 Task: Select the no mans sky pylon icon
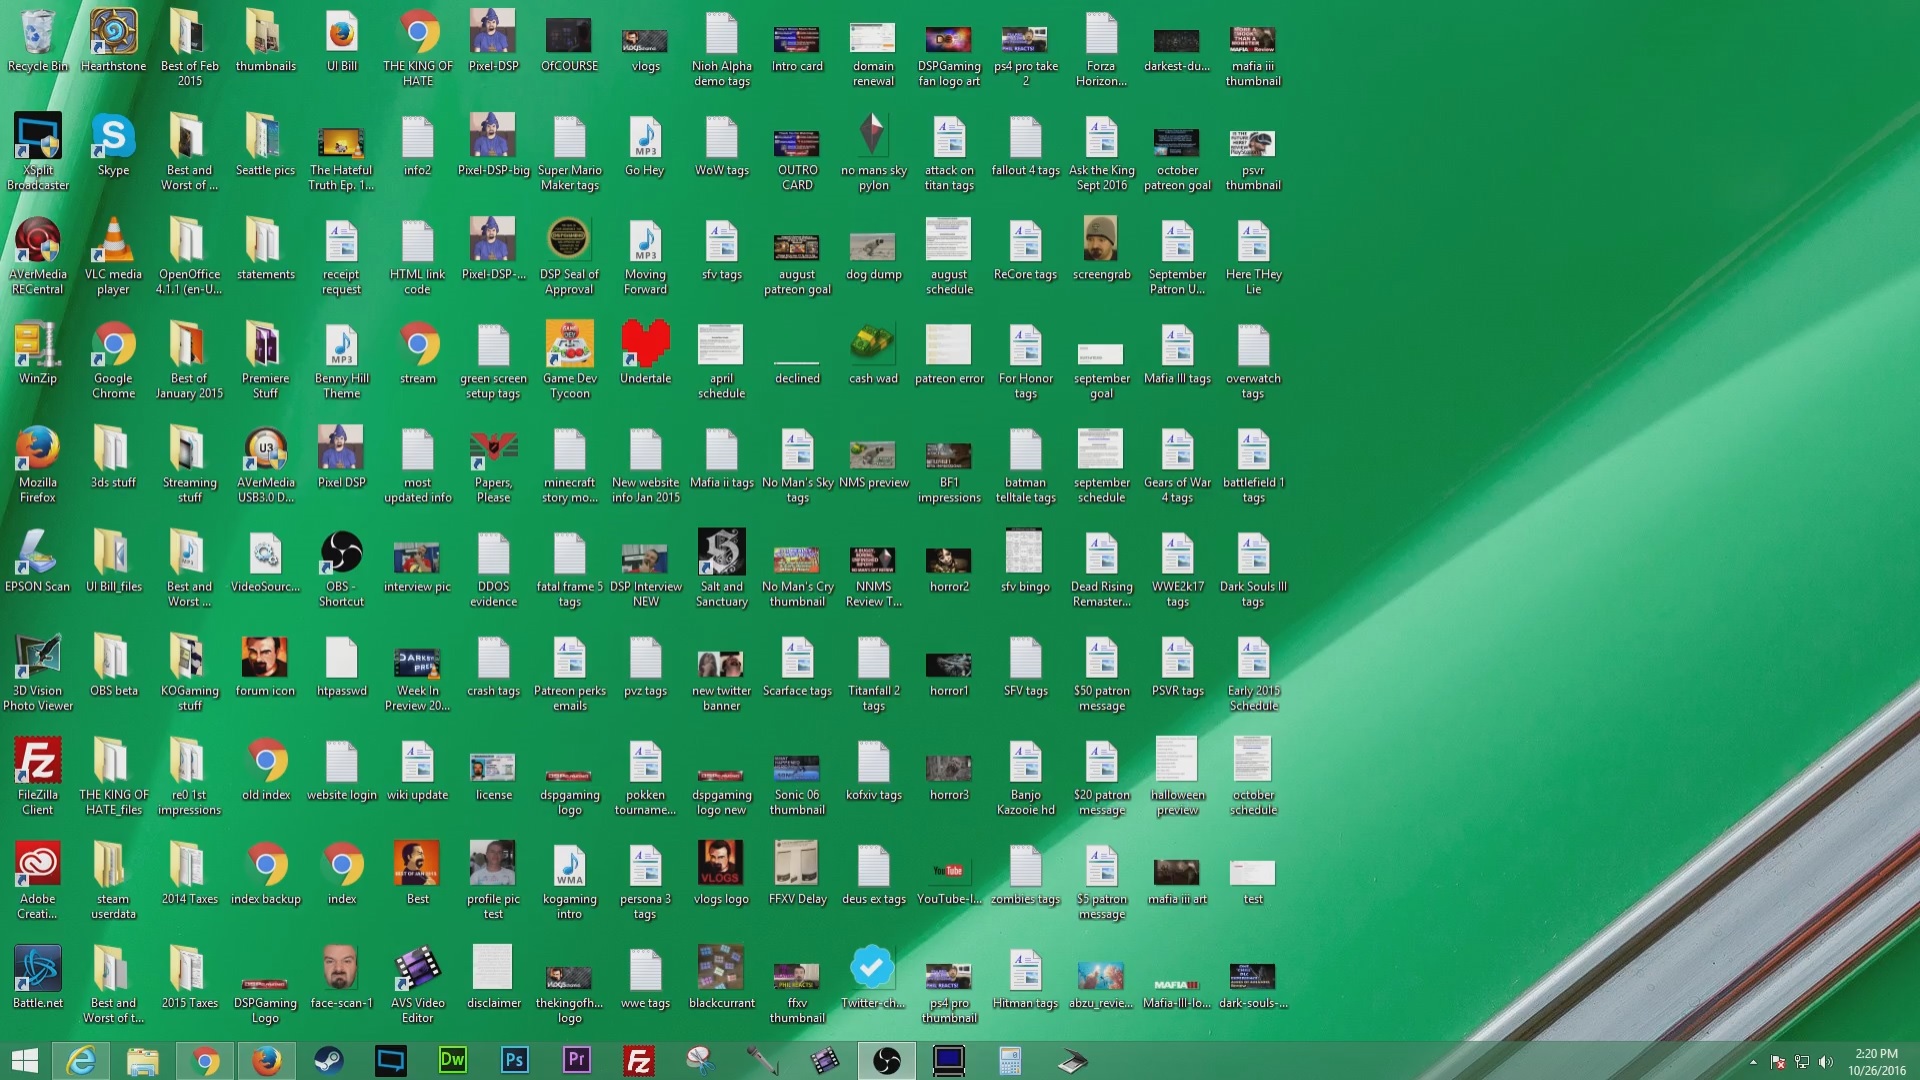tap(873, 152)
